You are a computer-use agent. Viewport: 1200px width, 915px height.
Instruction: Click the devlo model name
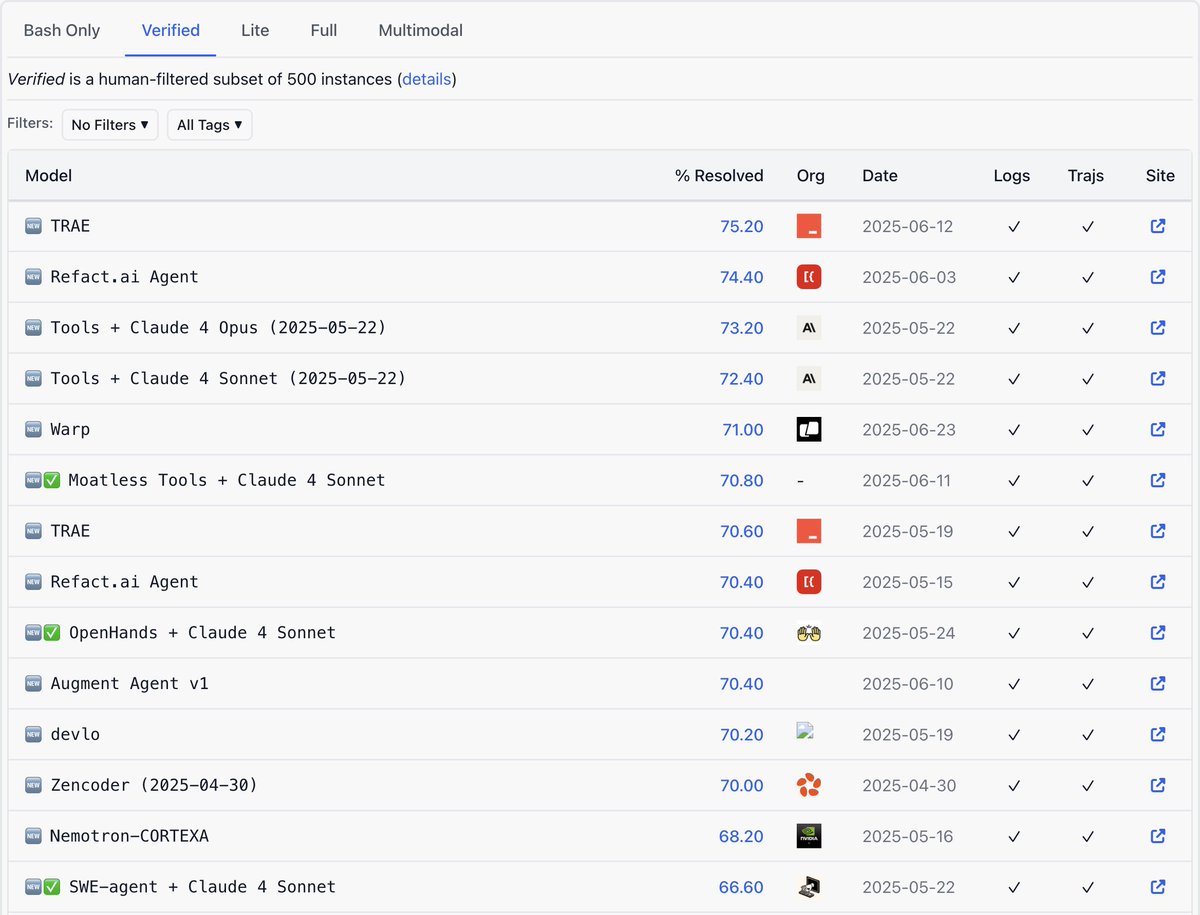[75, 734]
